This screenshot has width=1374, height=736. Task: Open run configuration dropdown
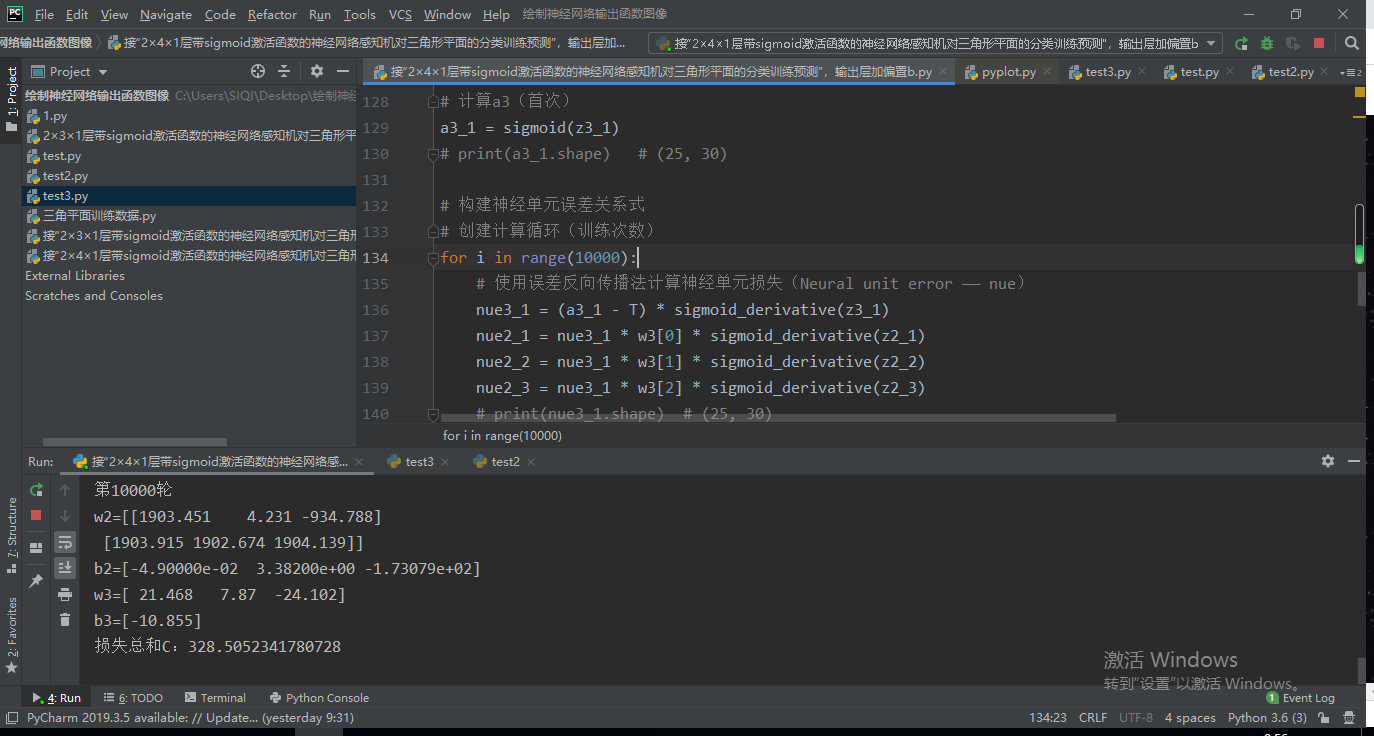pyautogui.click(x=935, y=44)
